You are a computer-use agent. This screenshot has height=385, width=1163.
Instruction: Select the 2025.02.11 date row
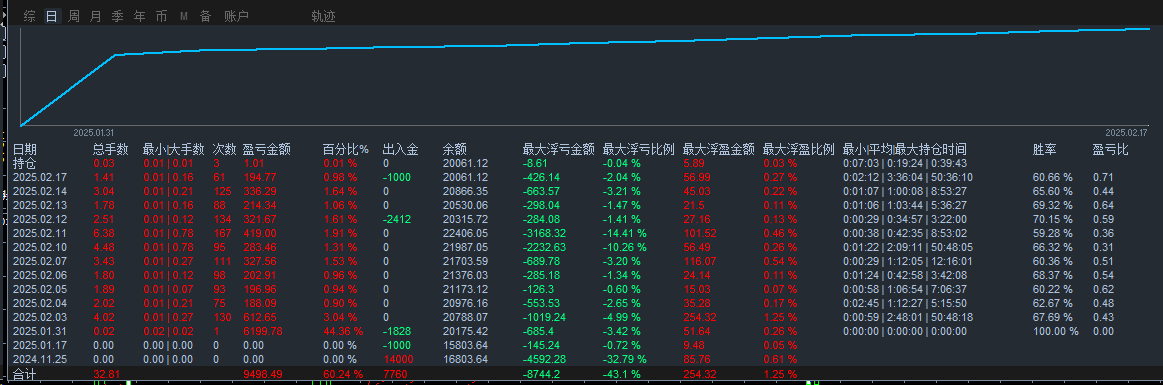coord(39,233)
